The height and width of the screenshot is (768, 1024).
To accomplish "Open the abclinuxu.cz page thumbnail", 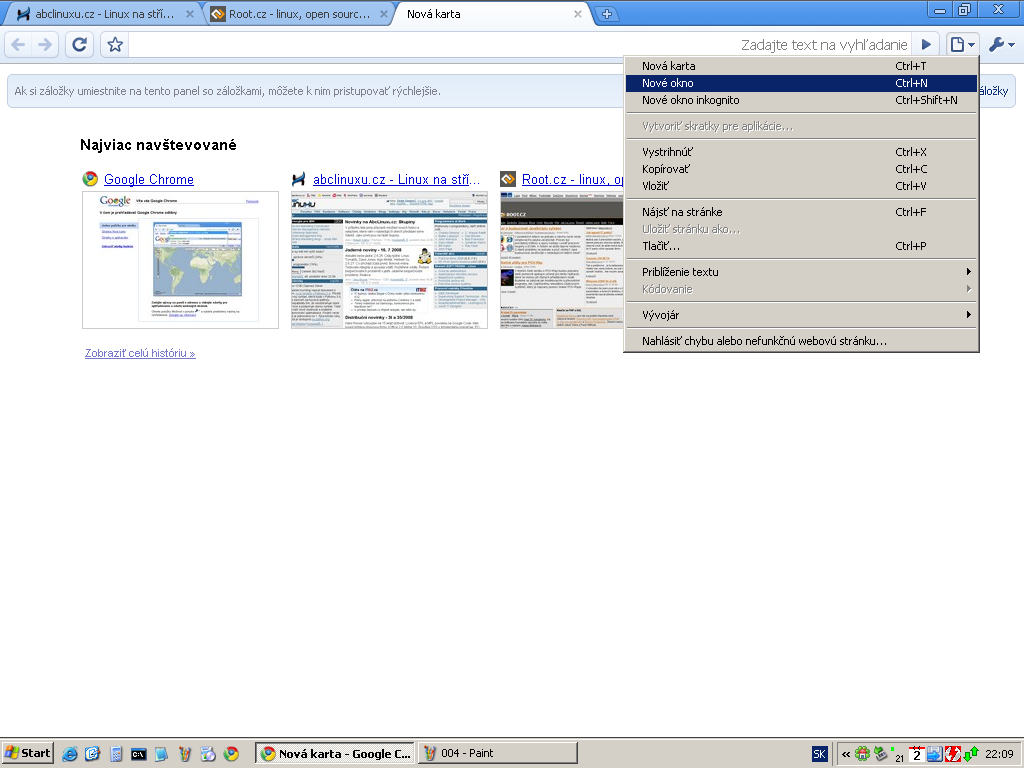I will (x=389, y=260).
